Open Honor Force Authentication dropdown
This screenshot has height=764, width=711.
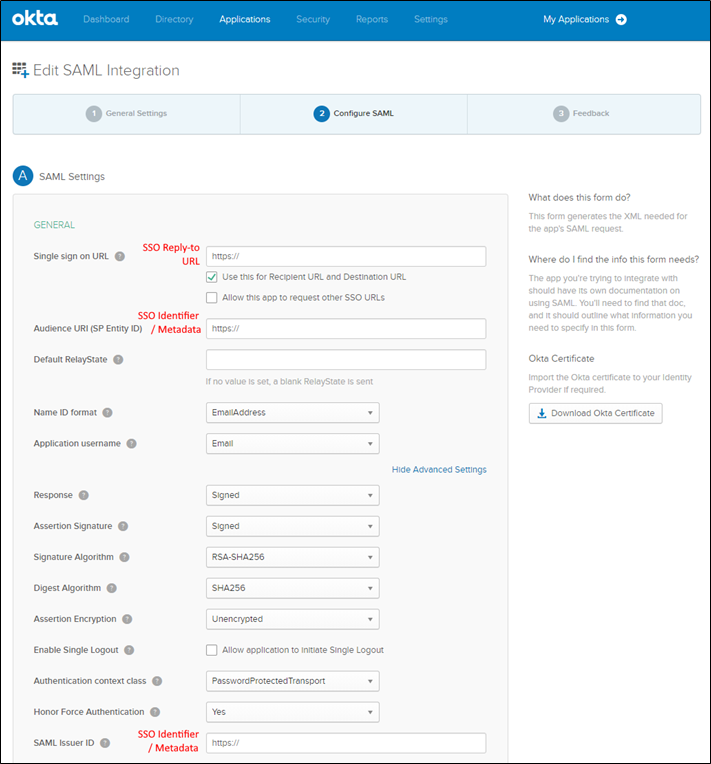pyautogui.click(x=292, y=712)
